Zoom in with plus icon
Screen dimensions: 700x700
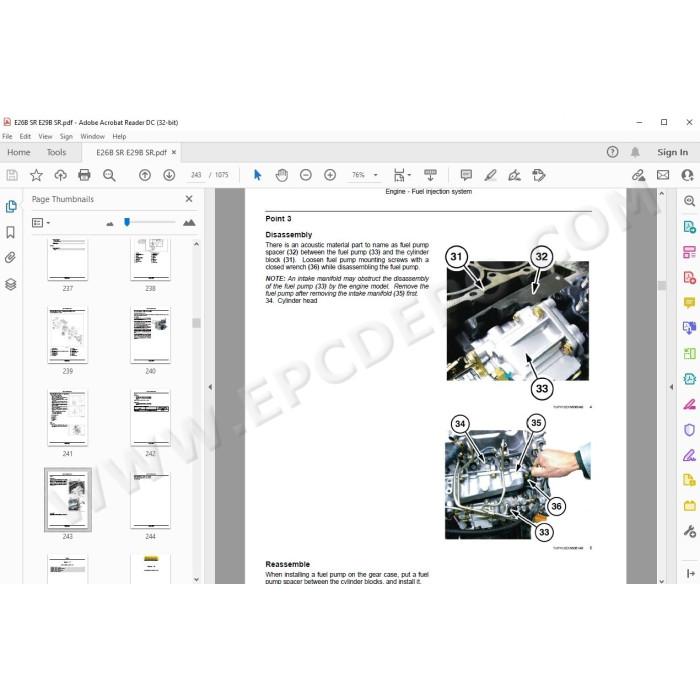(x=330, y=175)
